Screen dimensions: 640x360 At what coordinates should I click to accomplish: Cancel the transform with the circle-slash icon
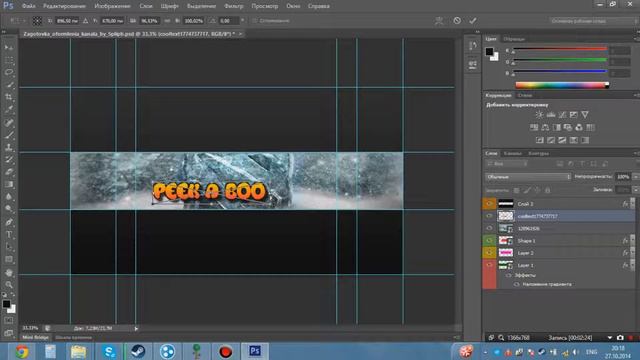click(x=457, y=20)
